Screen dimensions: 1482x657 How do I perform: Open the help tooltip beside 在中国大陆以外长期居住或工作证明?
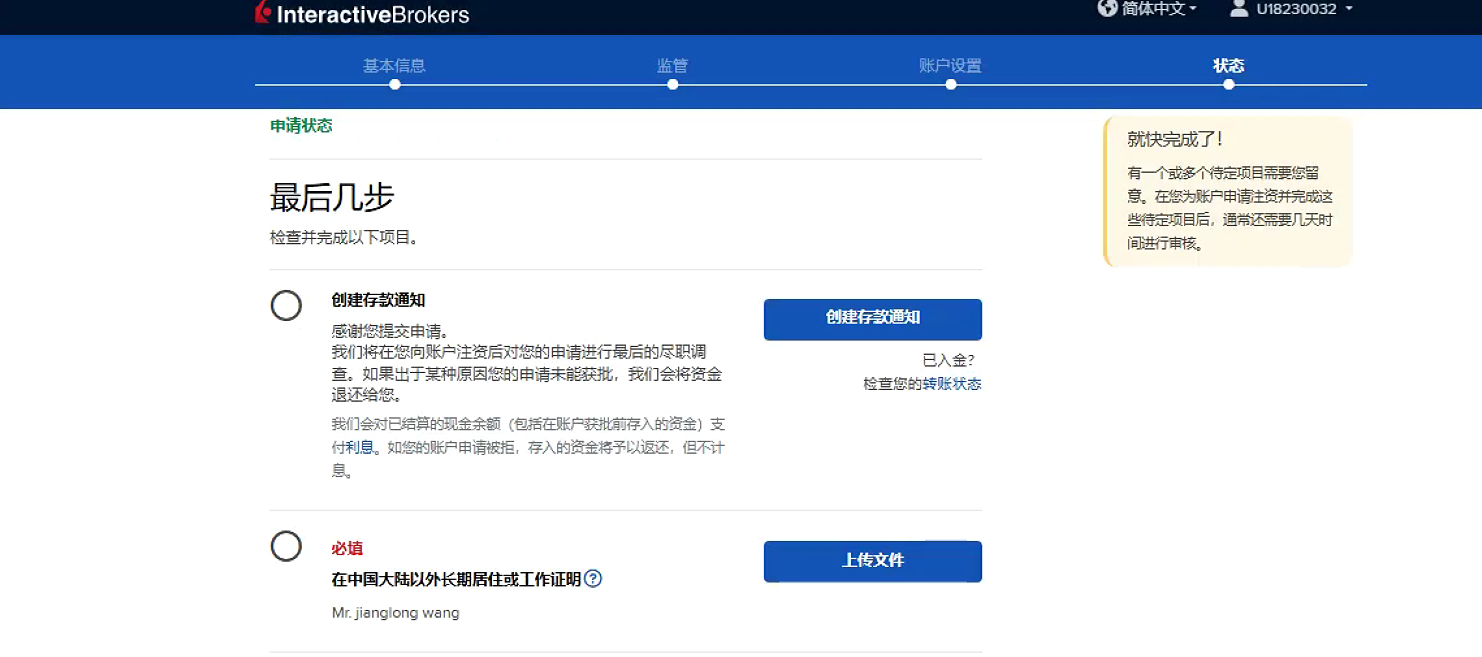[593, 579]
